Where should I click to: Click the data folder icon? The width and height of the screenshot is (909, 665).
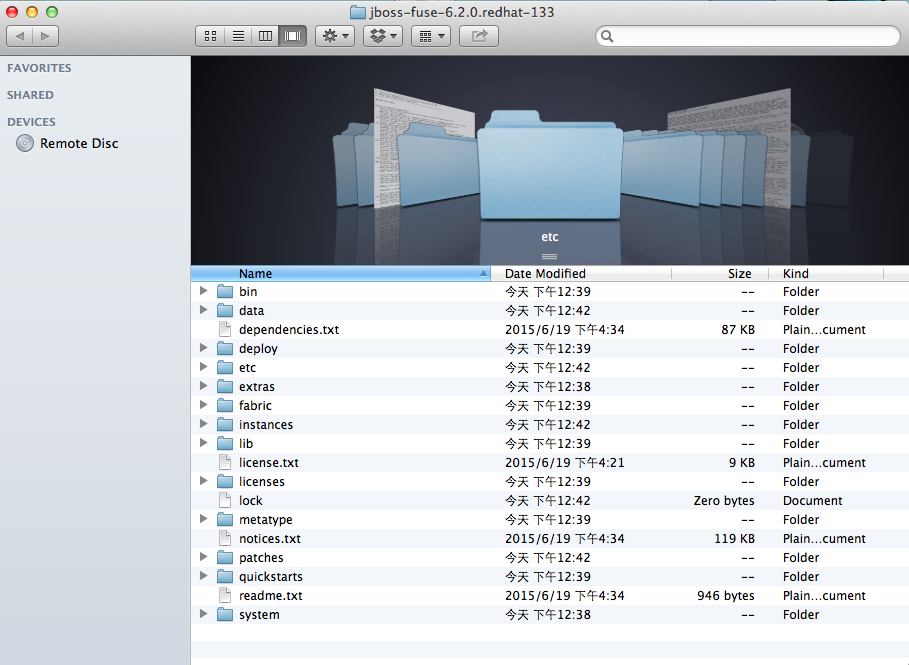pos(225,310)
